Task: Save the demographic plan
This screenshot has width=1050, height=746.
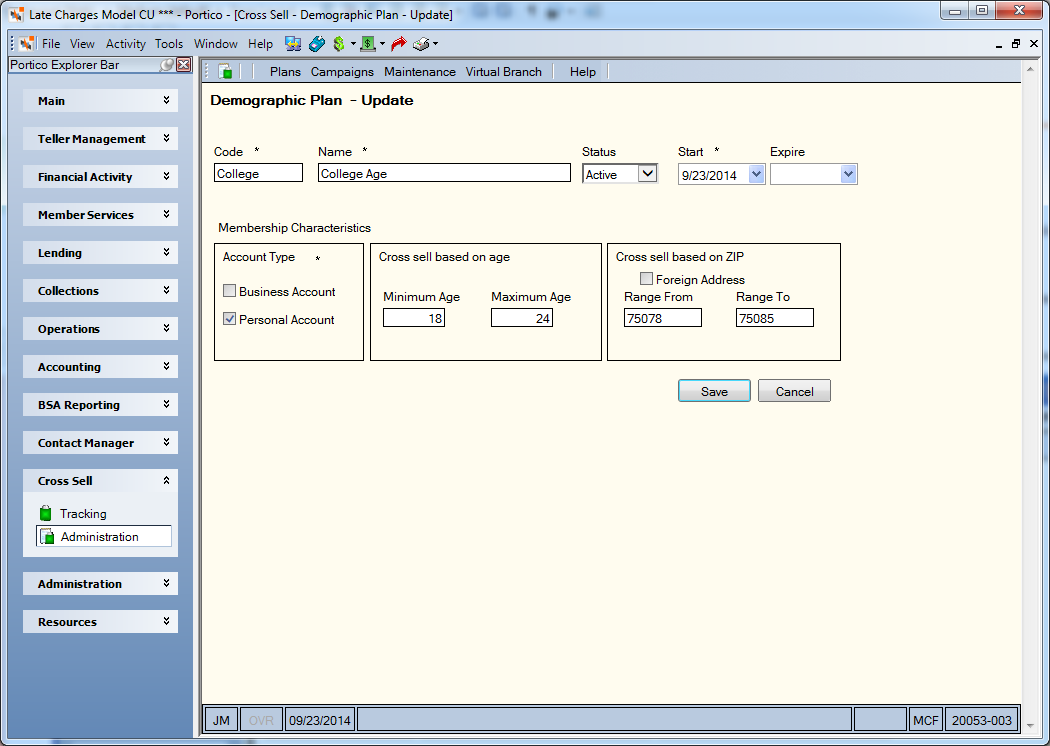Action: tap(714, 391)
